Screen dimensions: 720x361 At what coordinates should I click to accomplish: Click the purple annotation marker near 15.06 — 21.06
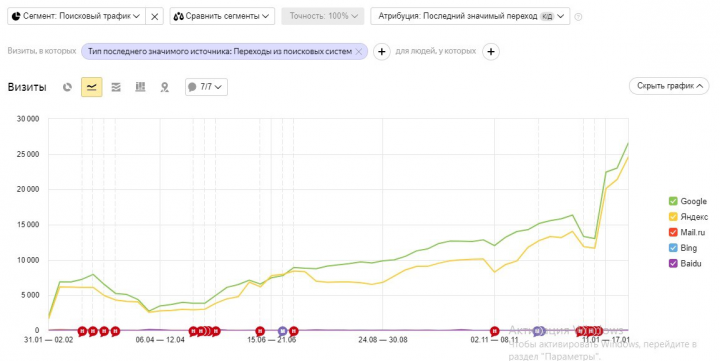[283, 331]
